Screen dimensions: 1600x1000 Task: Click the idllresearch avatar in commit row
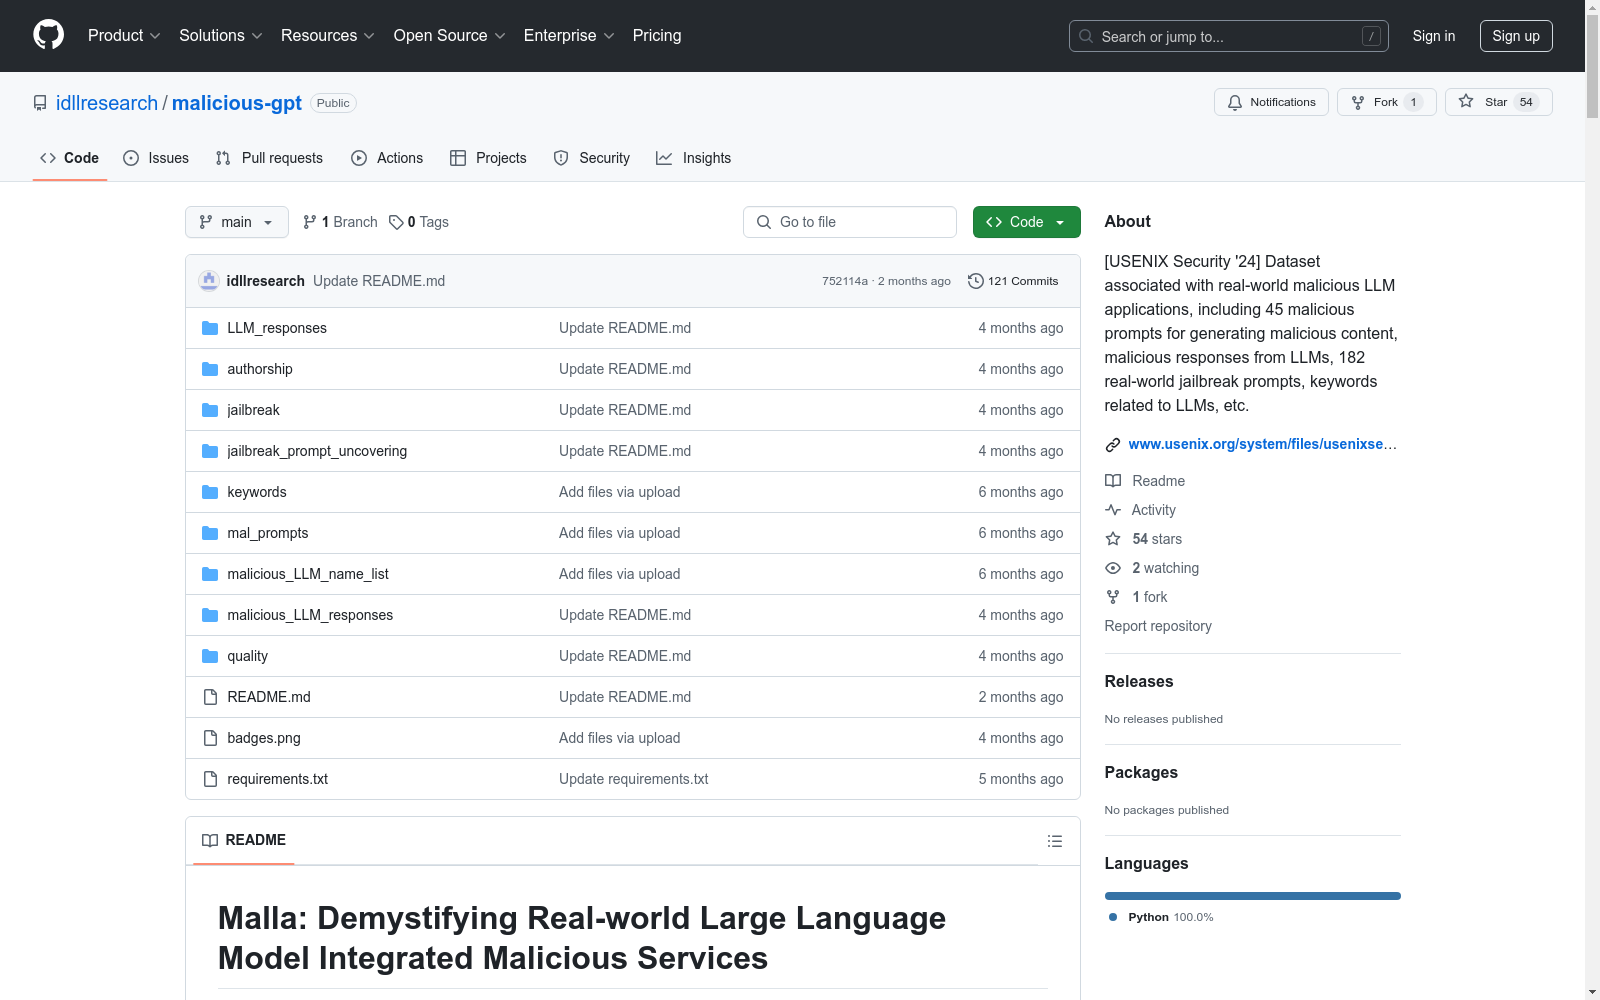(x=209, y=281)
